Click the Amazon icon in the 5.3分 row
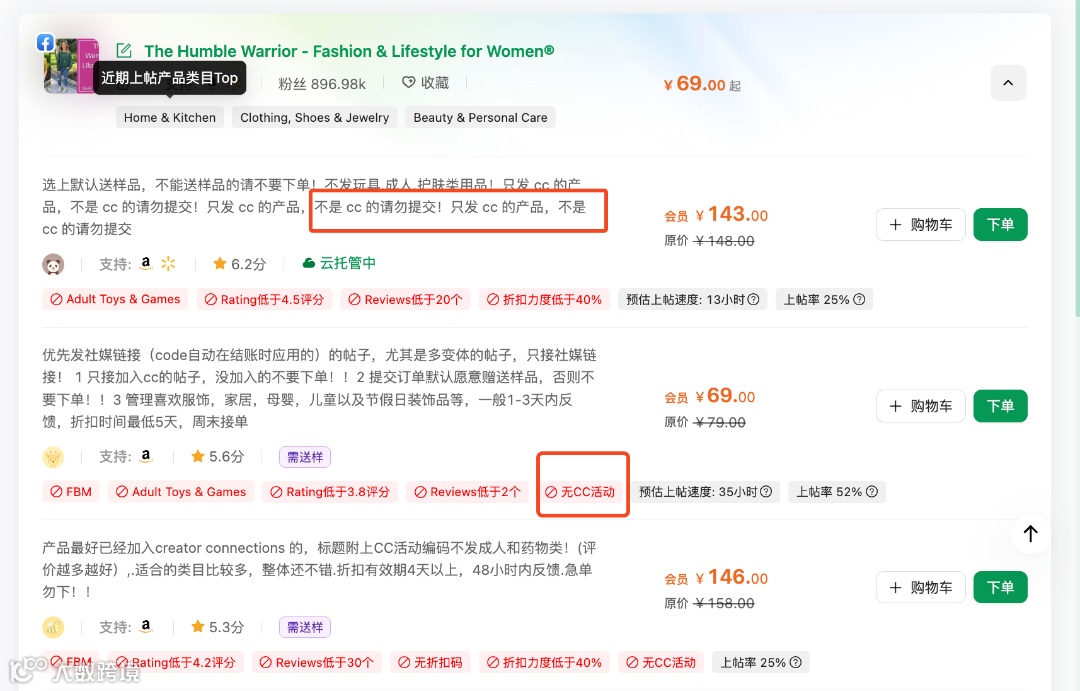The image size is (1080, 691). tap(145, 626)
